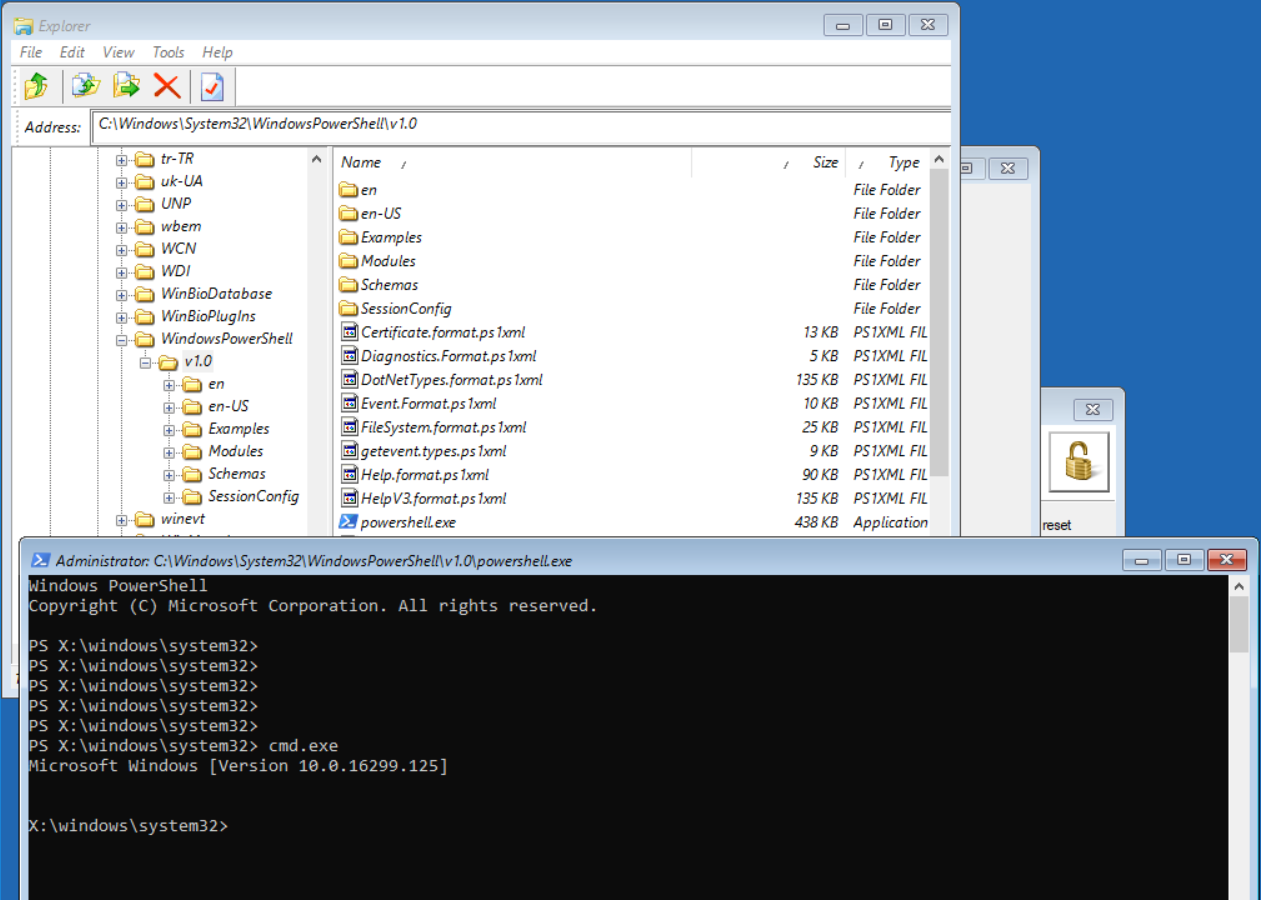Select the UNP folder in tree
Image resolution: width=1261 pixels, height=900 pixels.
click(175, 204)
